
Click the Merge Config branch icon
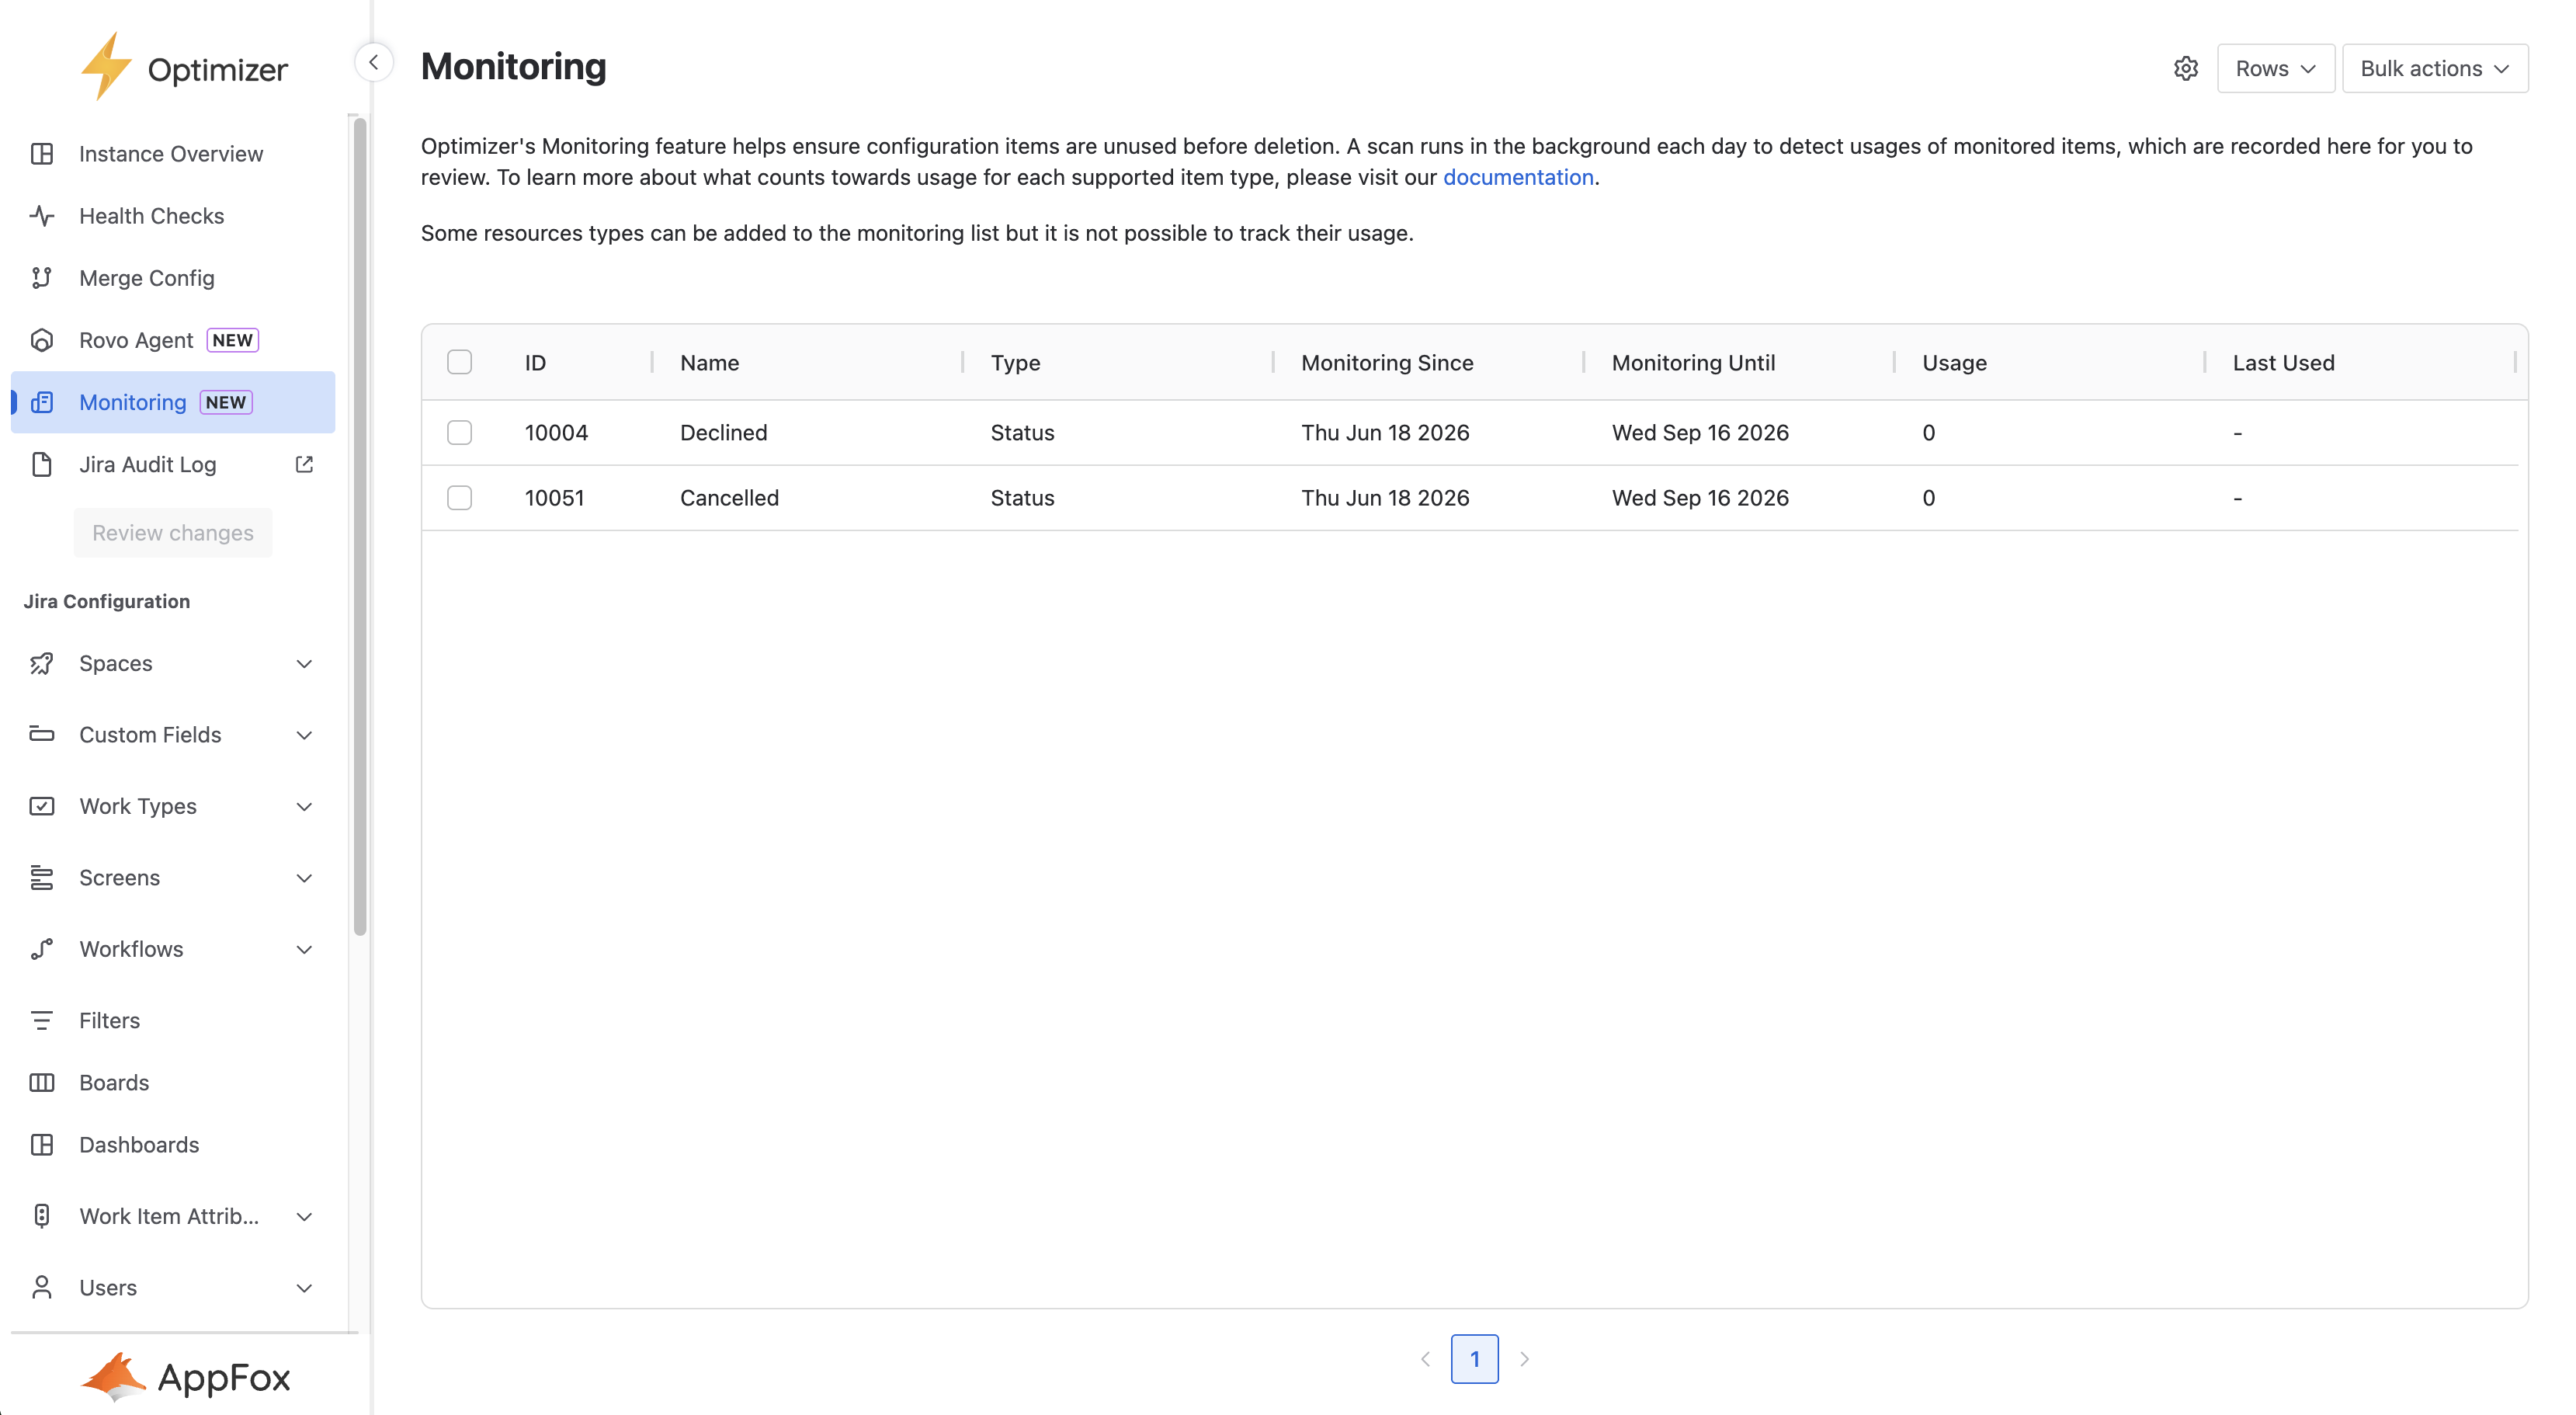tap(42, 278)
